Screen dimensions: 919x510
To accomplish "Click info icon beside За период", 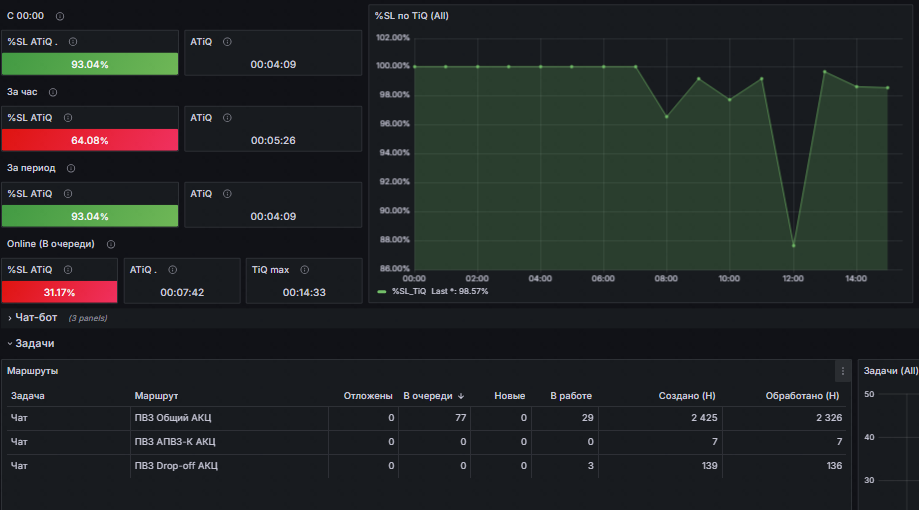I will pos(71,168).
